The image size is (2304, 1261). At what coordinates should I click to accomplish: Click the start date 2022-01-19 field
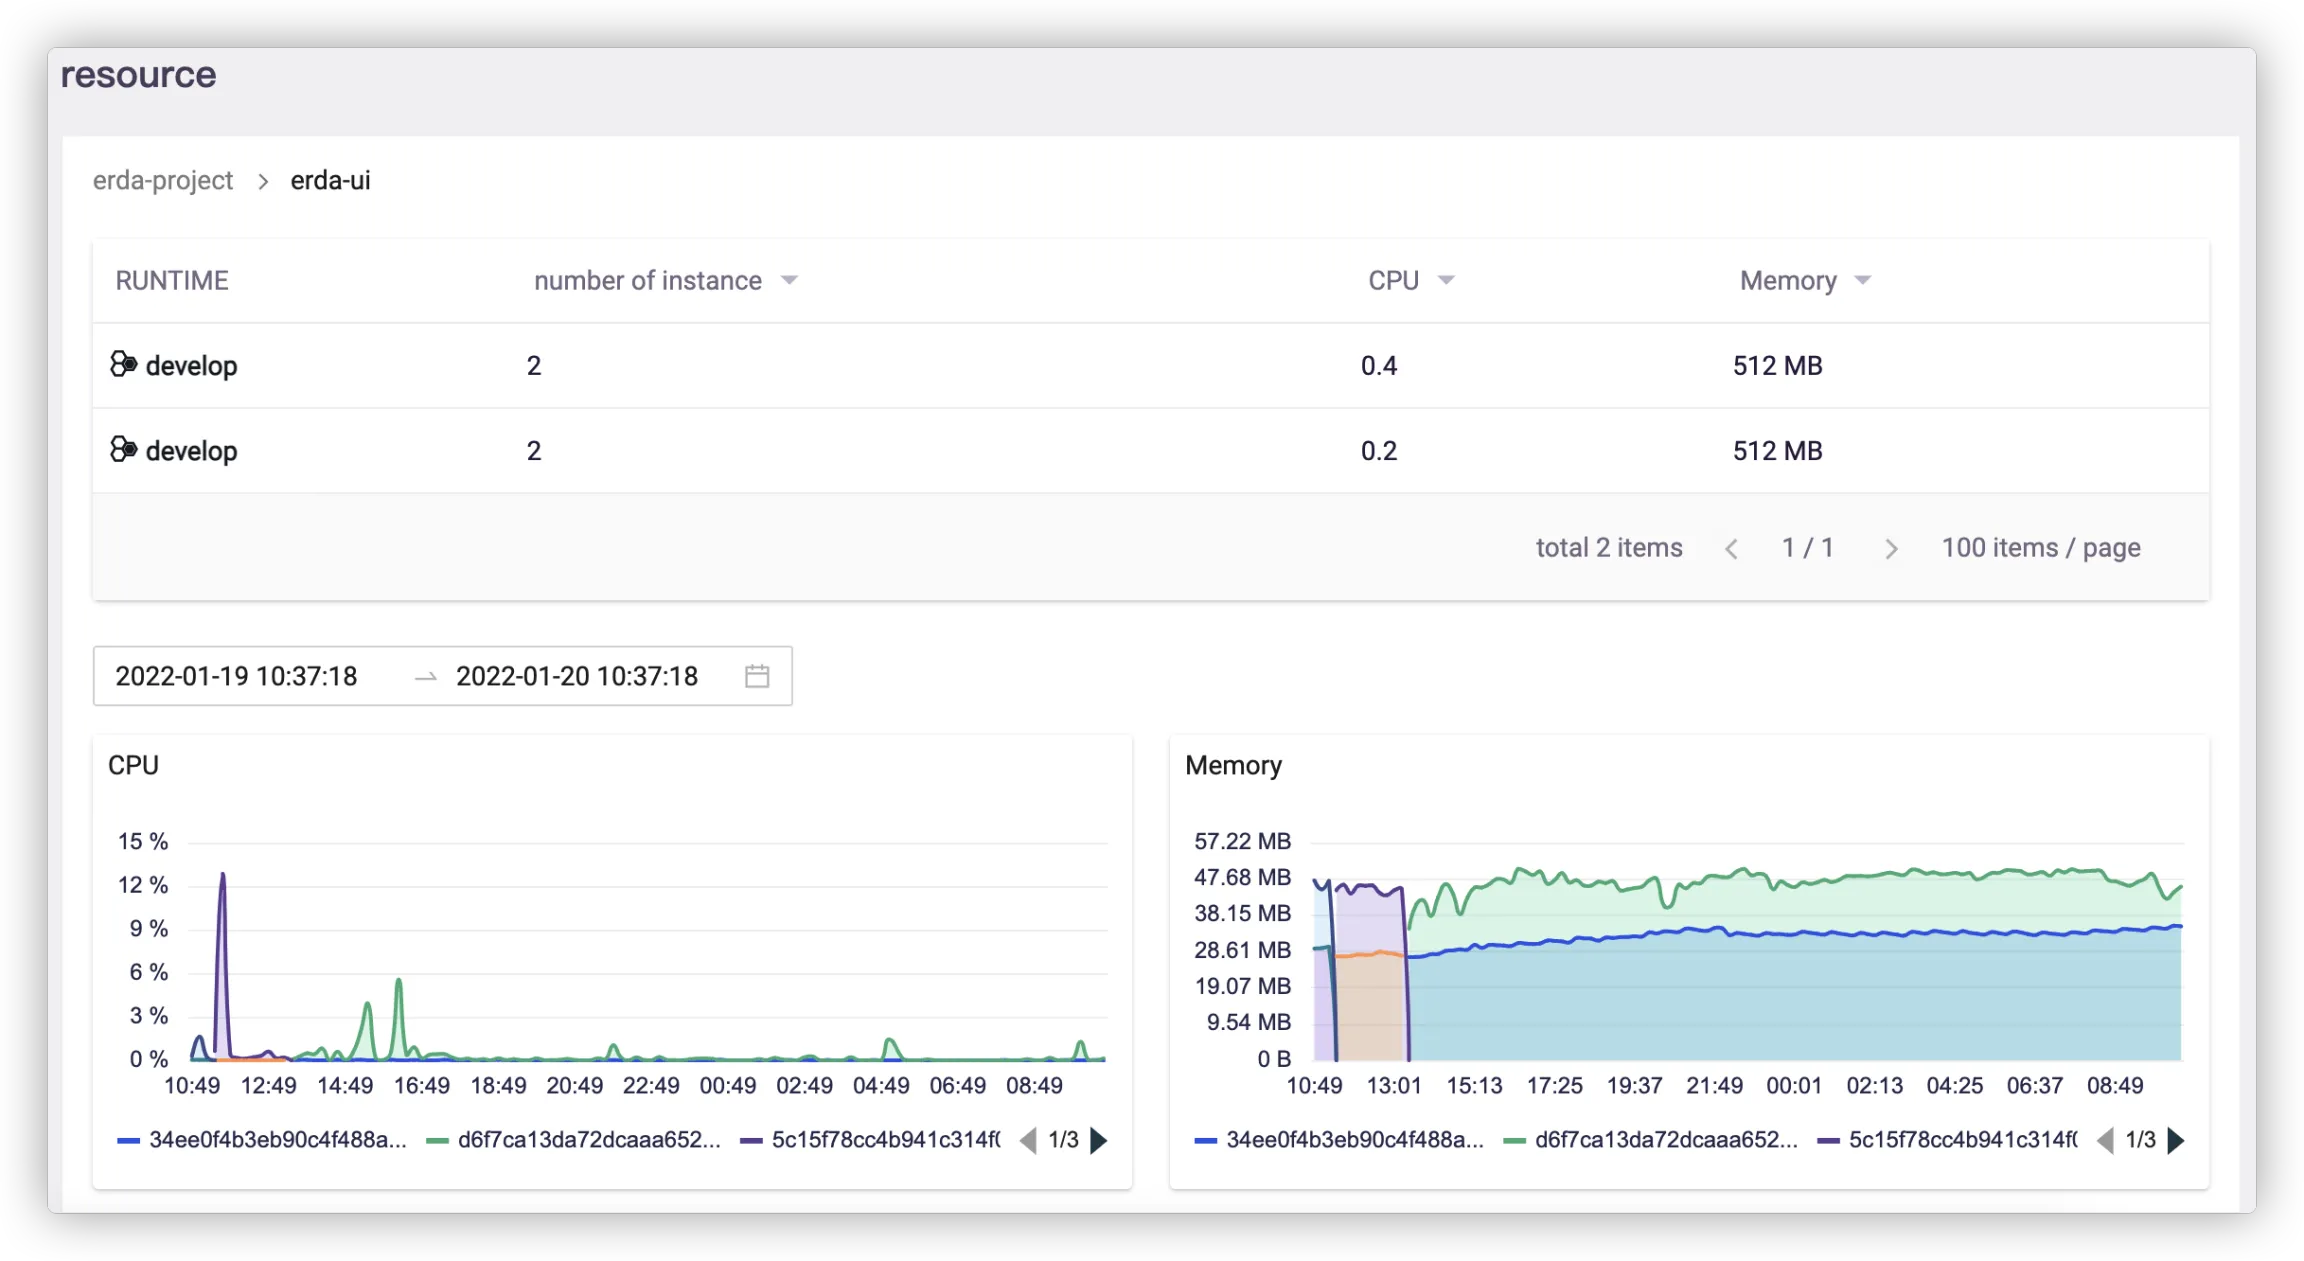(237, 676)
